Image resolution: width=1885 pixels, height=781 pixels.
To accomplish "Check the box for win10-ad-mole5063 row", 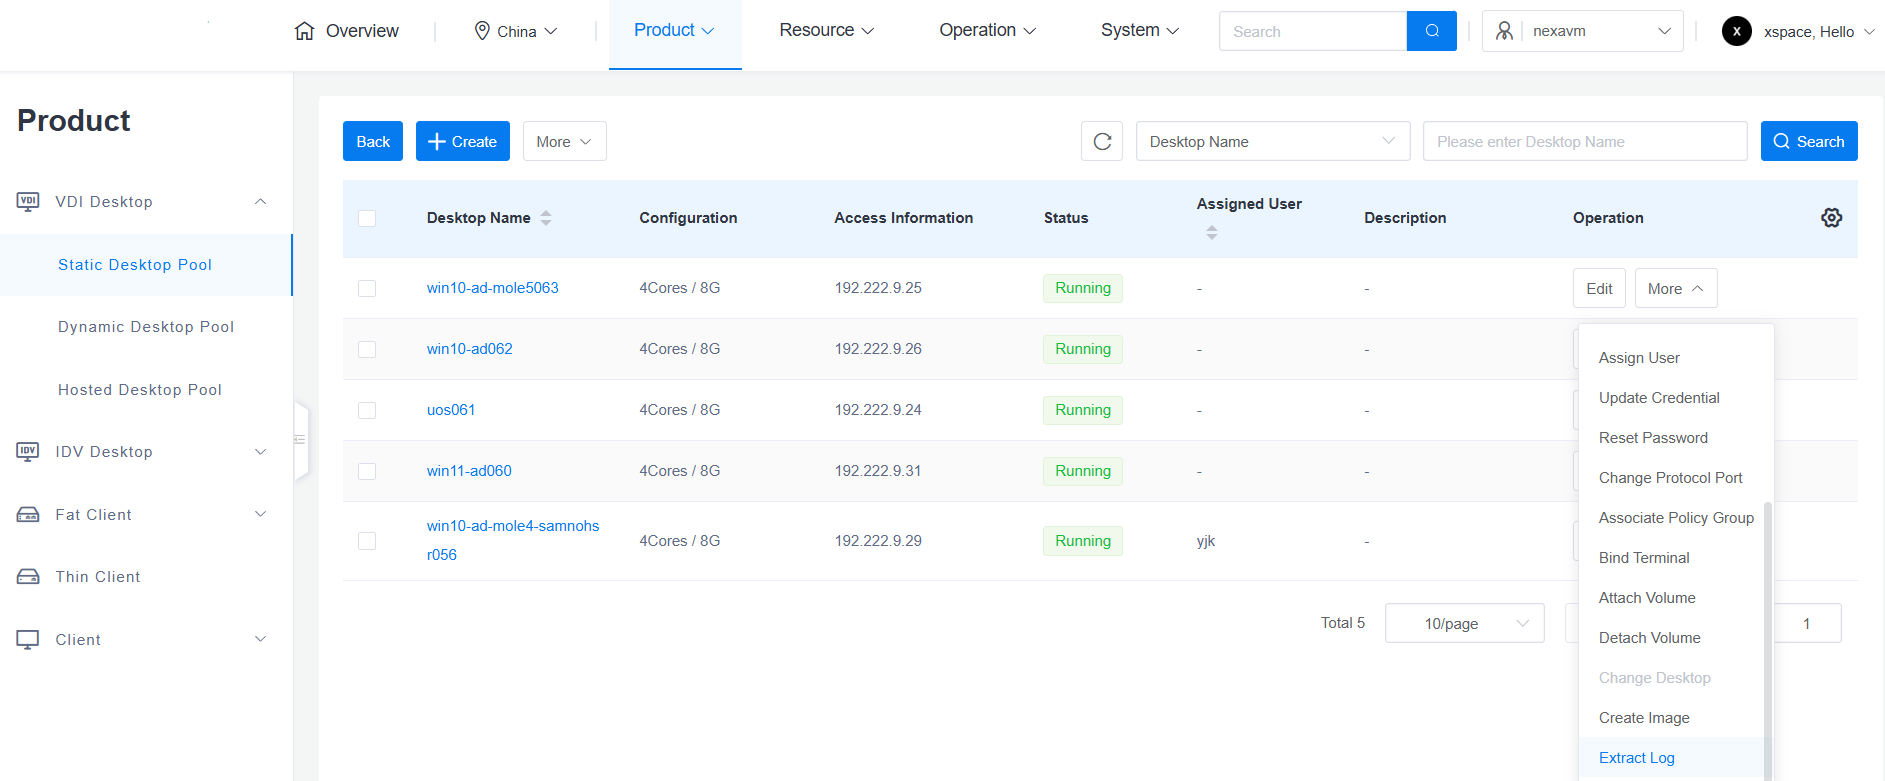I will [x=367, y=288].
